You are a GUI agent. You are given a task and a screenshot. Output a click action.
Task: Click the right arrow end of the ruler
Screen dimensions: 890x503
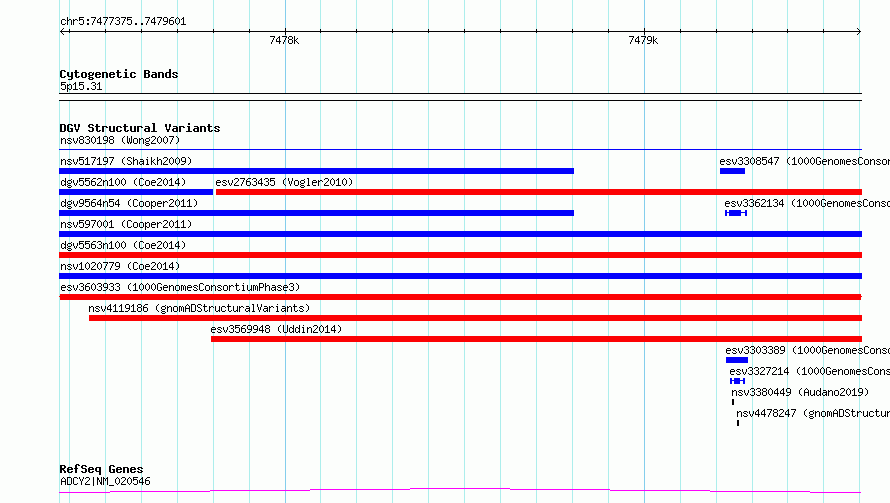pos(858,31)
